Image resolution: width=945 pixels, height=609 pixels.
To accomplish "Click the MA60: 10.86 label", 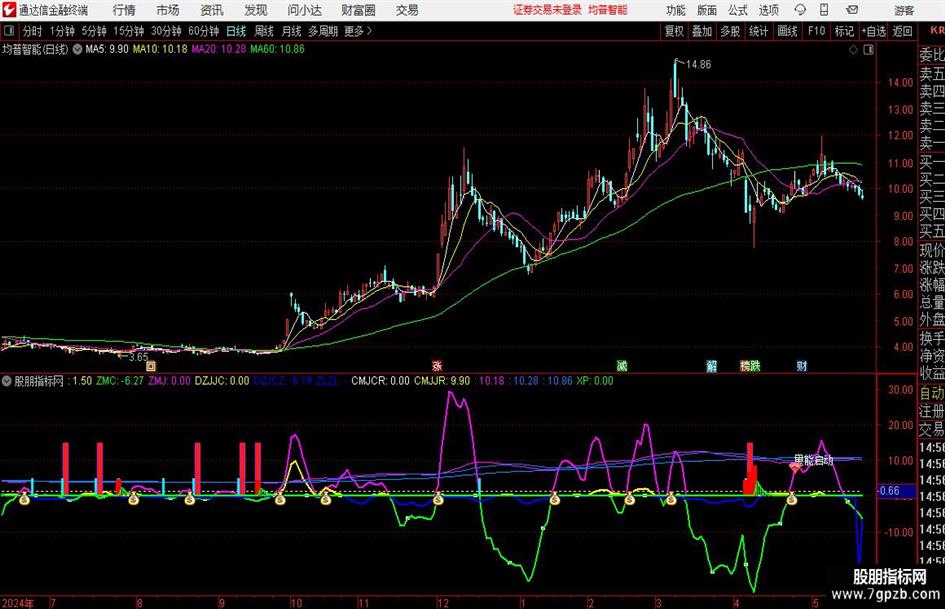I will pos(277,49).
